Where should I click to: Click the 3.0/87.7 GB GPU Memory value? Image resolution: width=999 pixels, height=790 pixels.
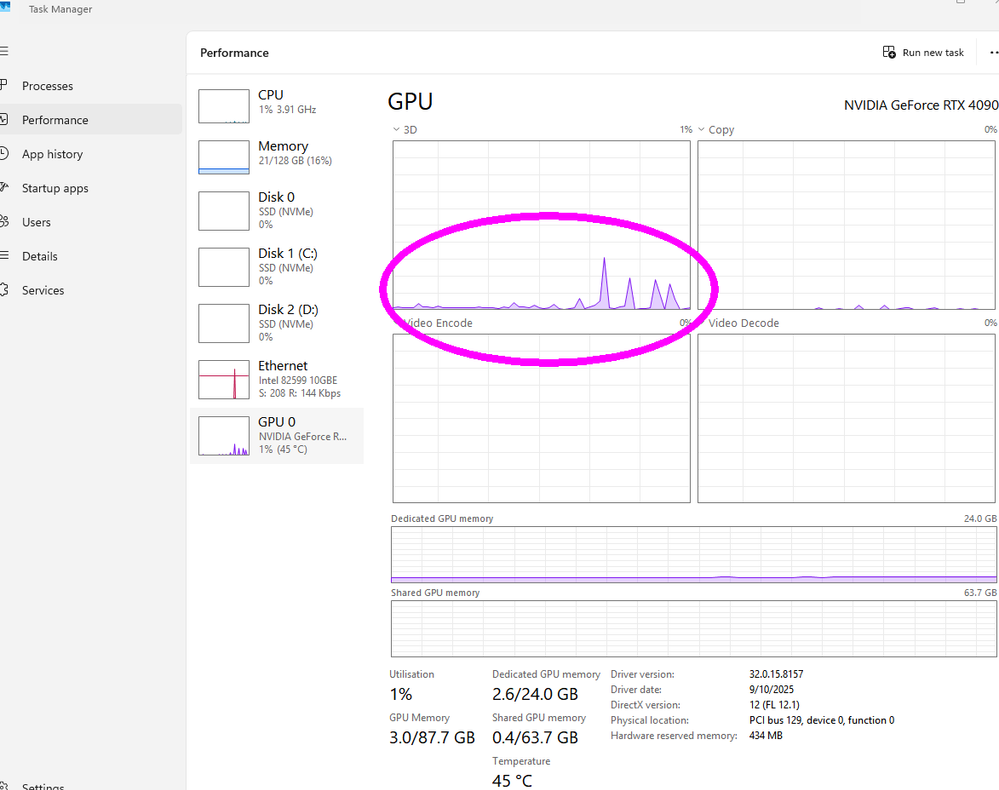(x=432, y=738)
